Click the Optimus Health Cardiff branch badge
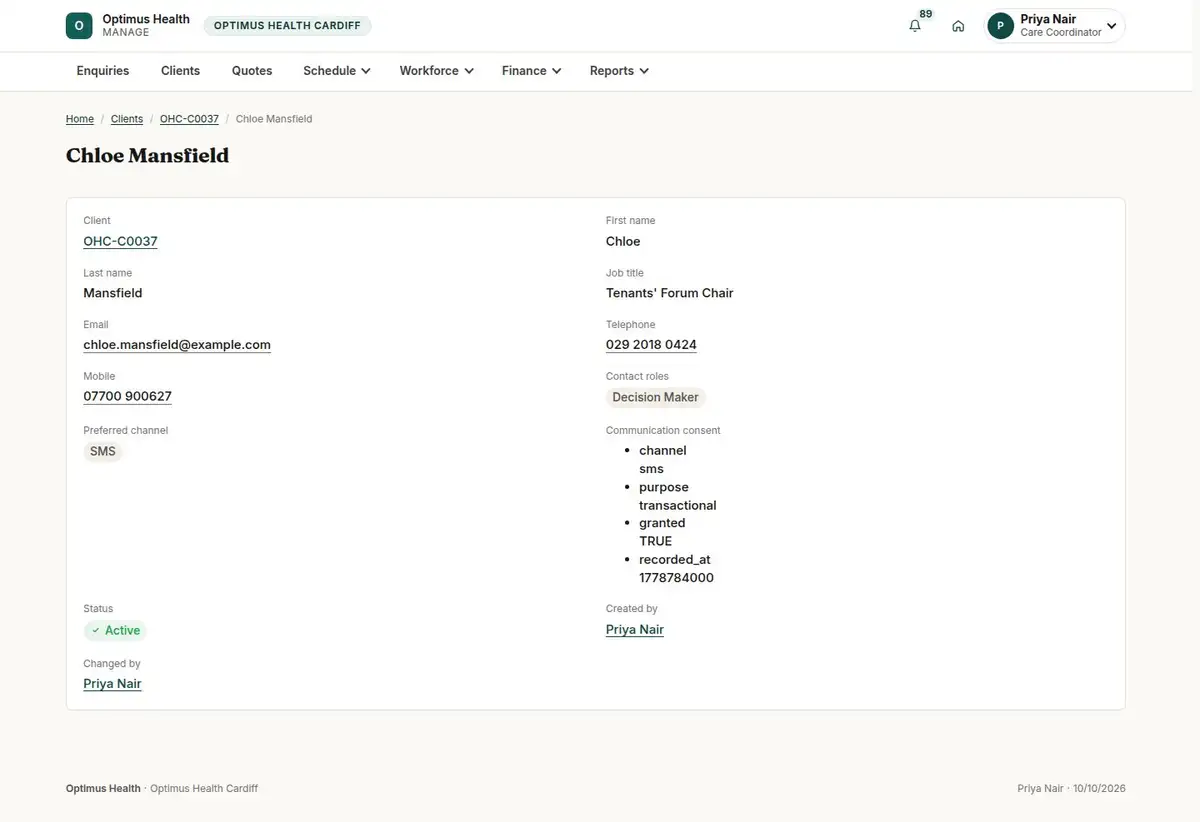The height and width of the screenshot is (822, 1200). coord(287,26)
